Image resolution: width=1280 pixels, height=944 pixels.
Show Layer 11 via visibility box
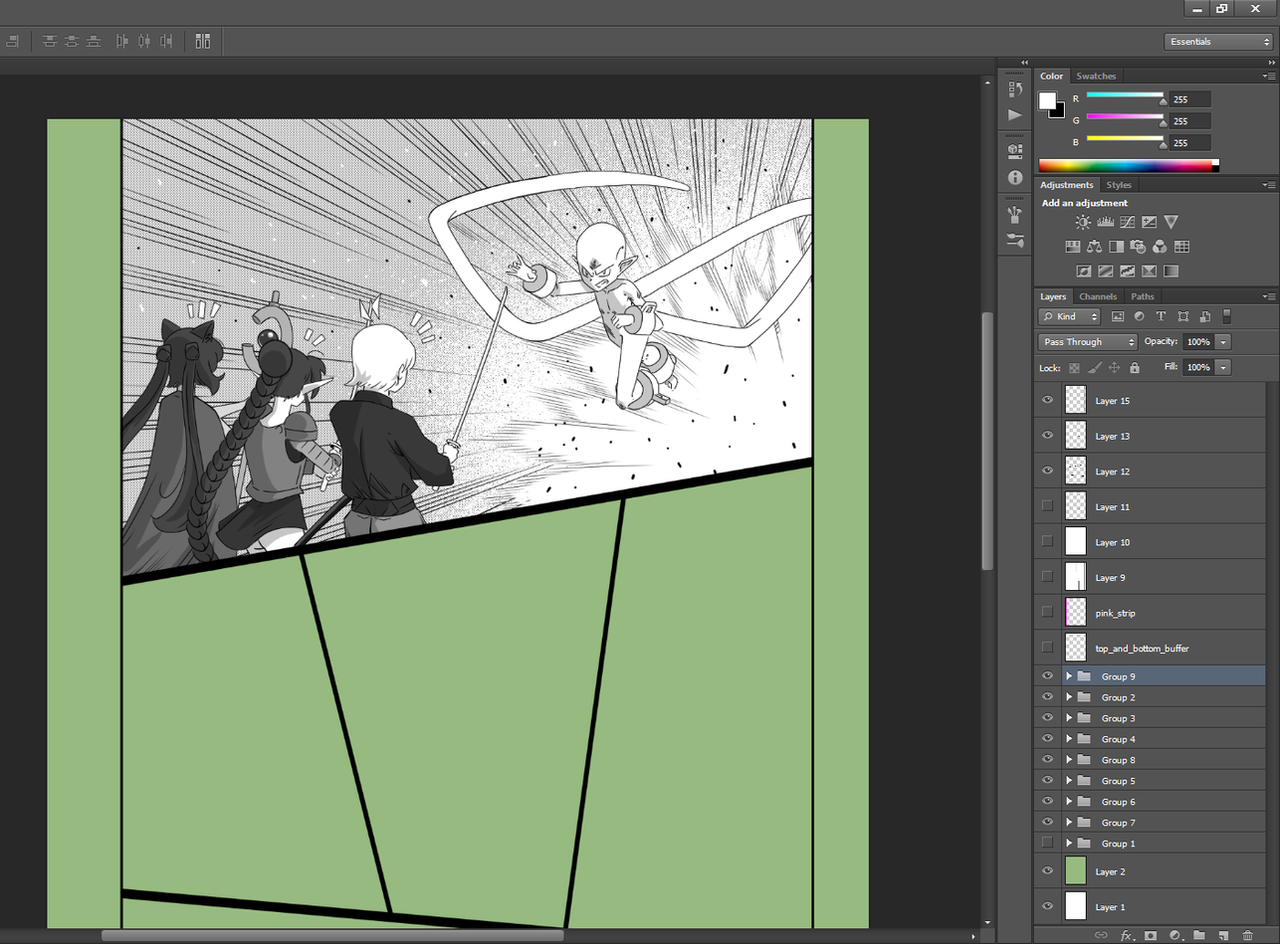click(x=1047, y=506)
